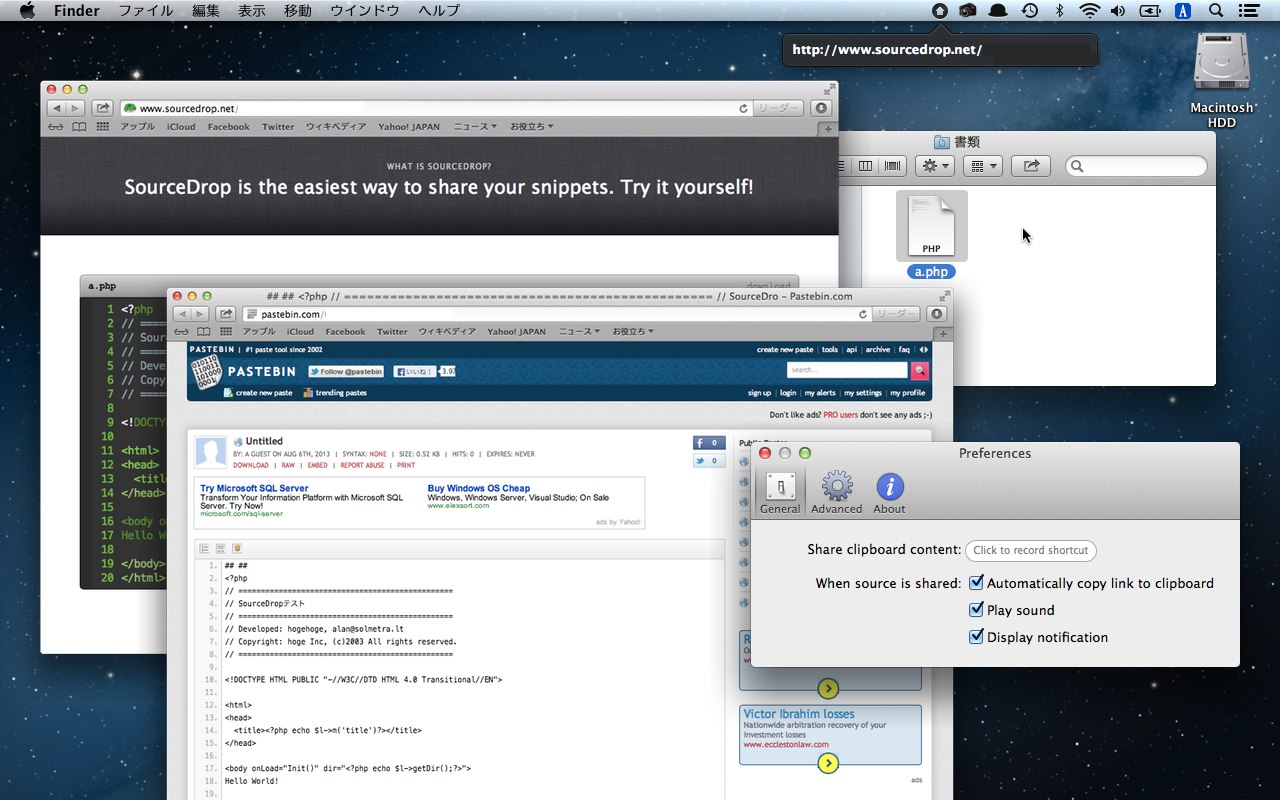Open the Finder arrange-by dropdown
Screen dimensions: 1280x800
coord(983,166)
